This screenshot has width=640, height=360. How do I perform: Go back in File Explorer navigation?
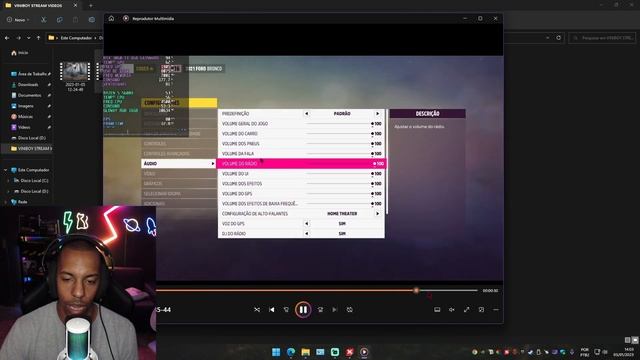click(x=7, y=38)
